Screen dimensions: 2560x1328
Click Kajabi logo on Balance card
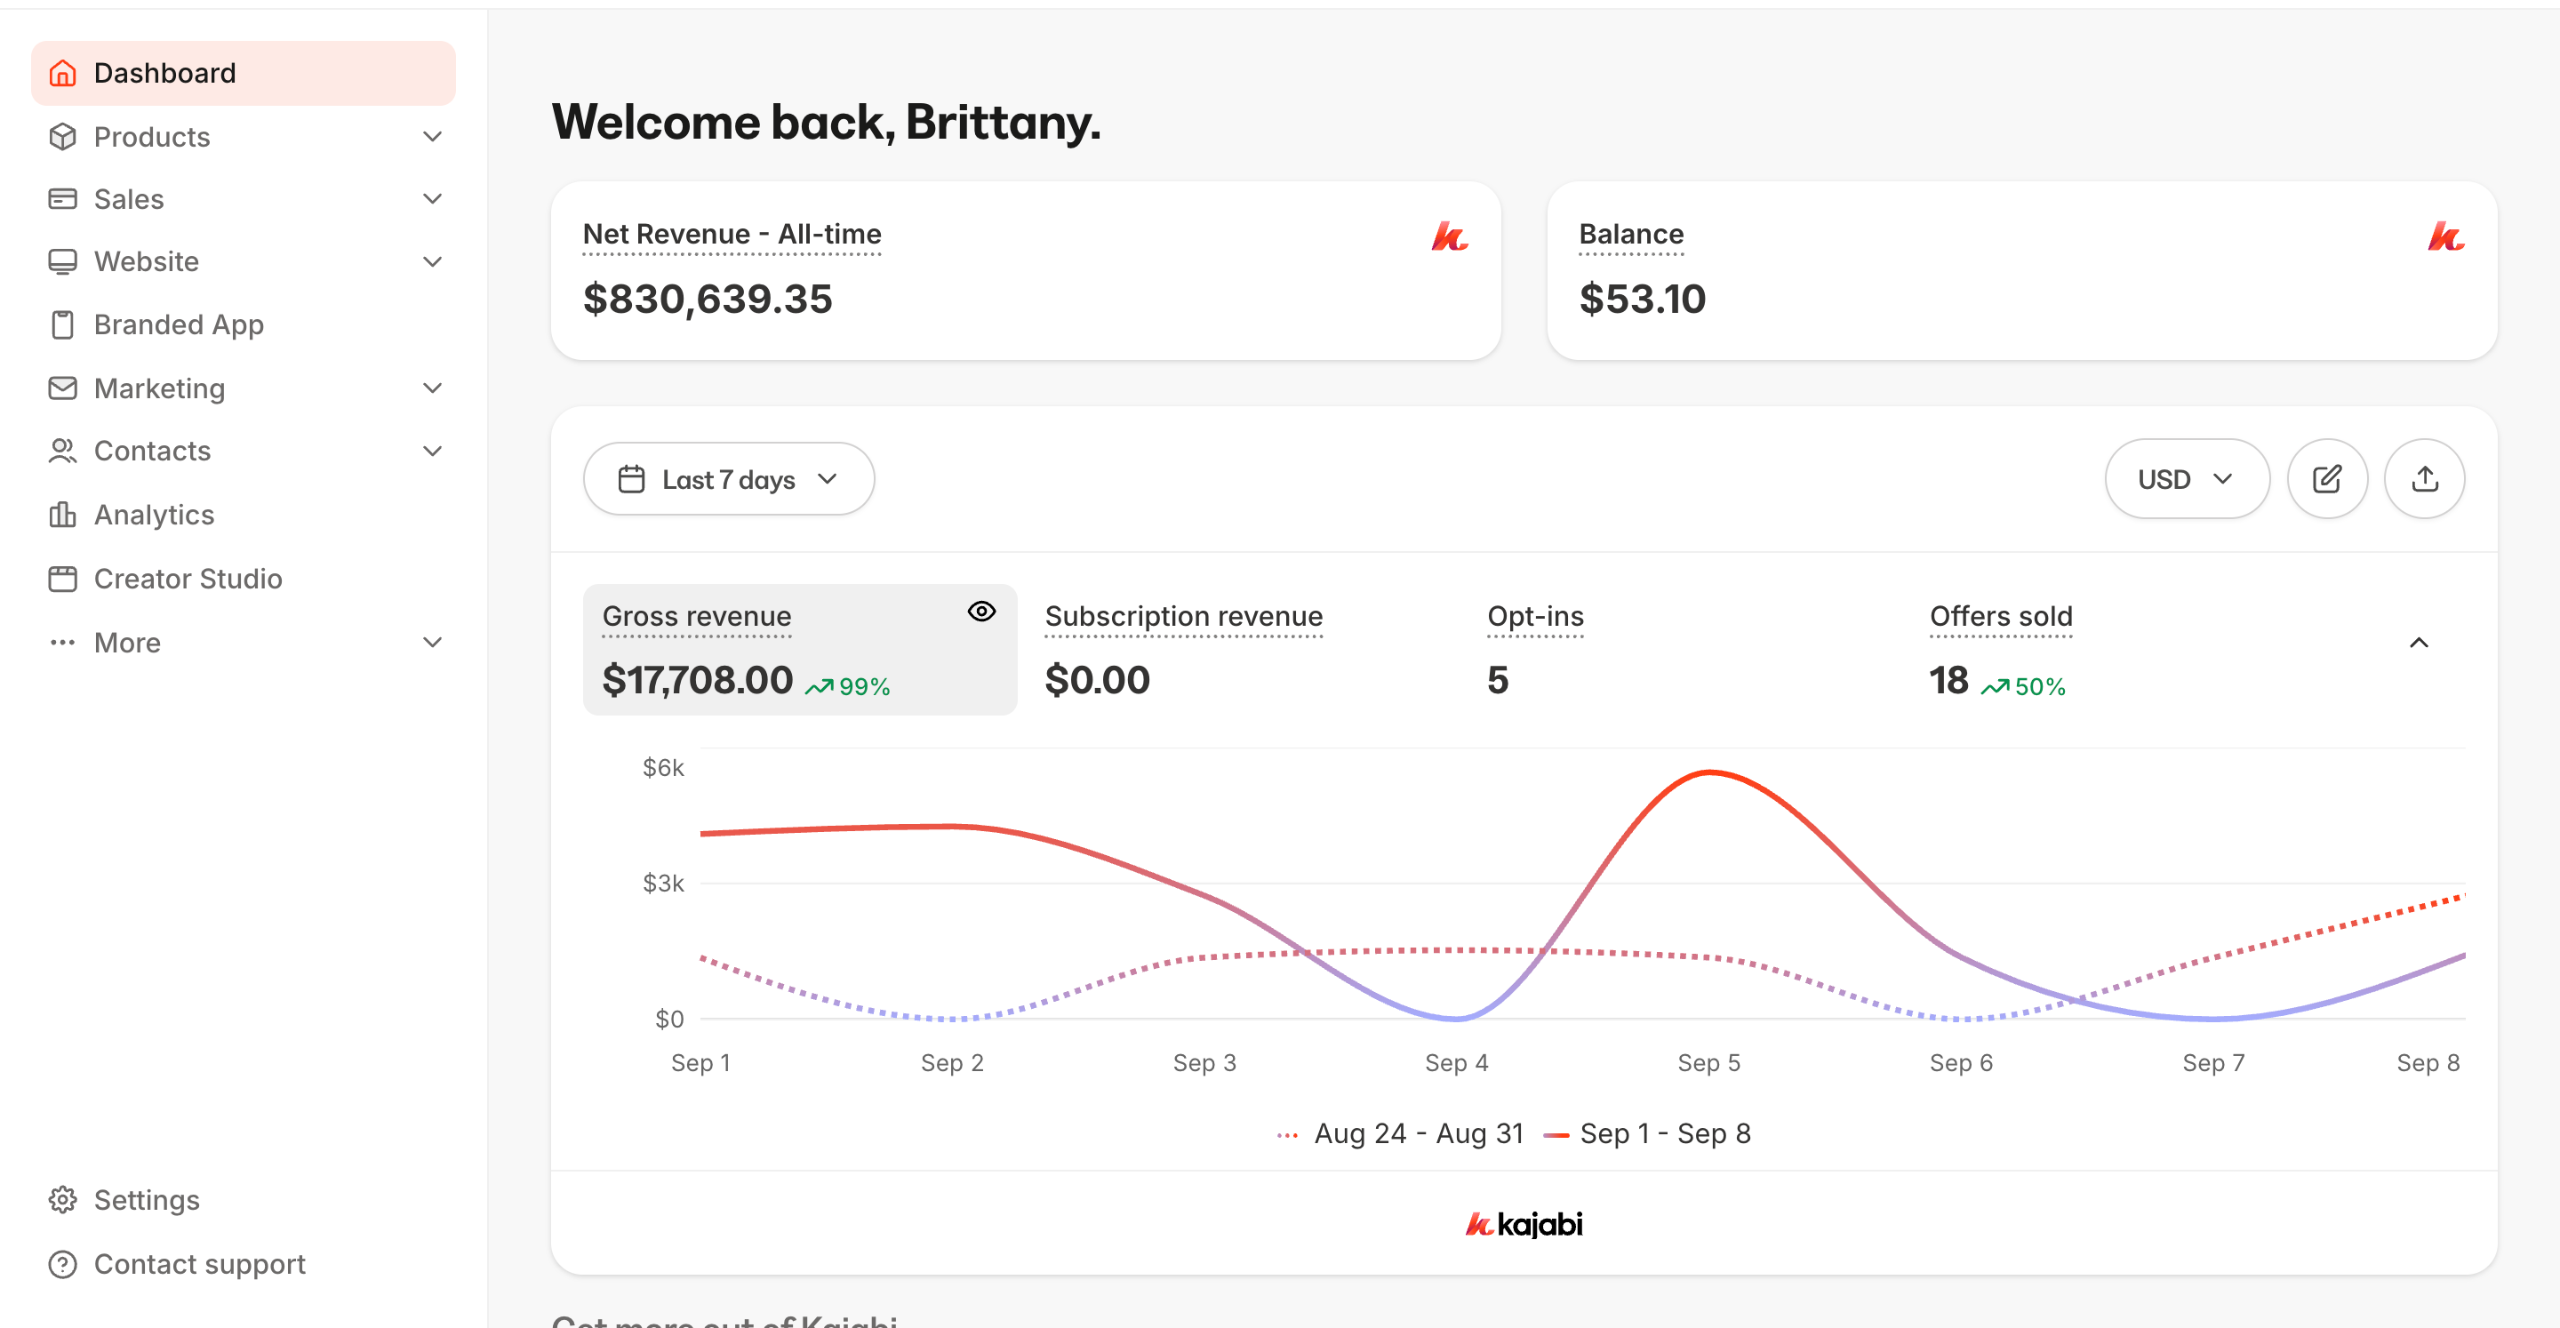(2445, 236)
